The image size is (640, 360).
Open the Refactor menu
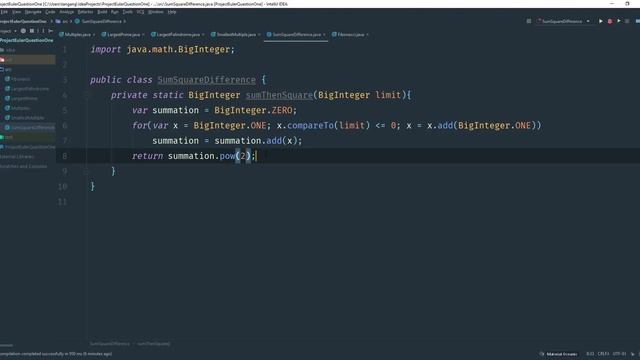85,12
